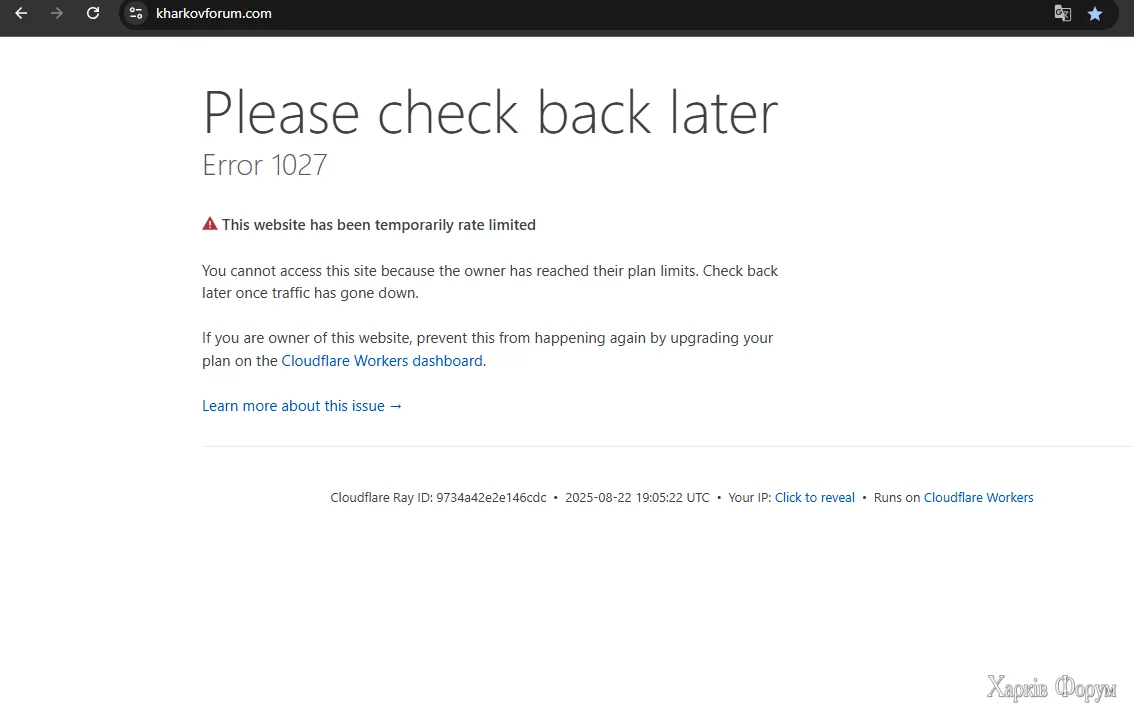1134x713 pixels.
Task: Click the rate limited warning text
Action: [x=379, y=225]
